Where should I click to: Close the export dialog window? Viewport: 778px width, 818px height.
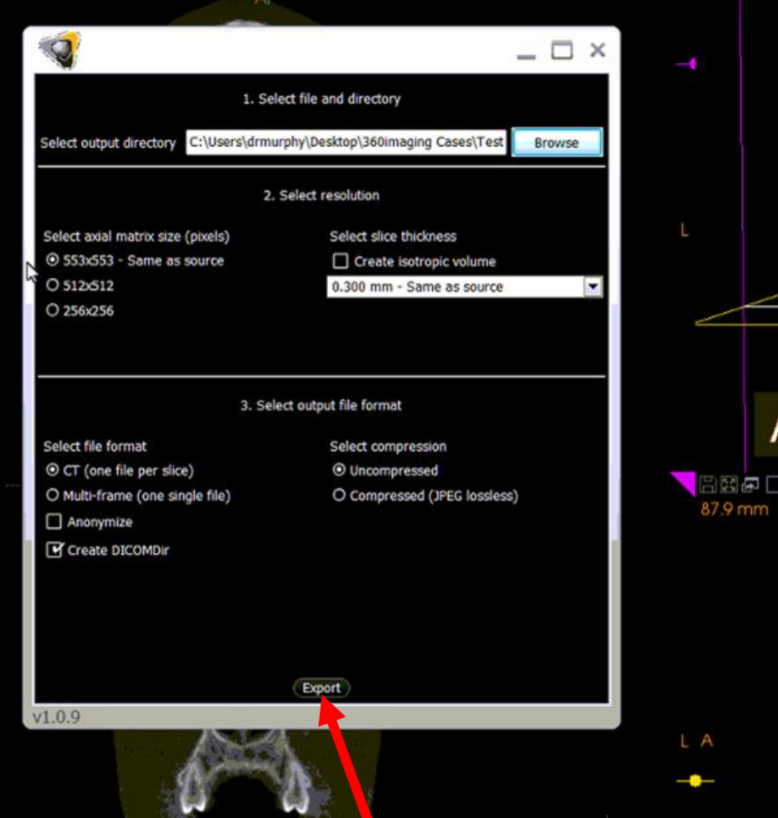597,50
